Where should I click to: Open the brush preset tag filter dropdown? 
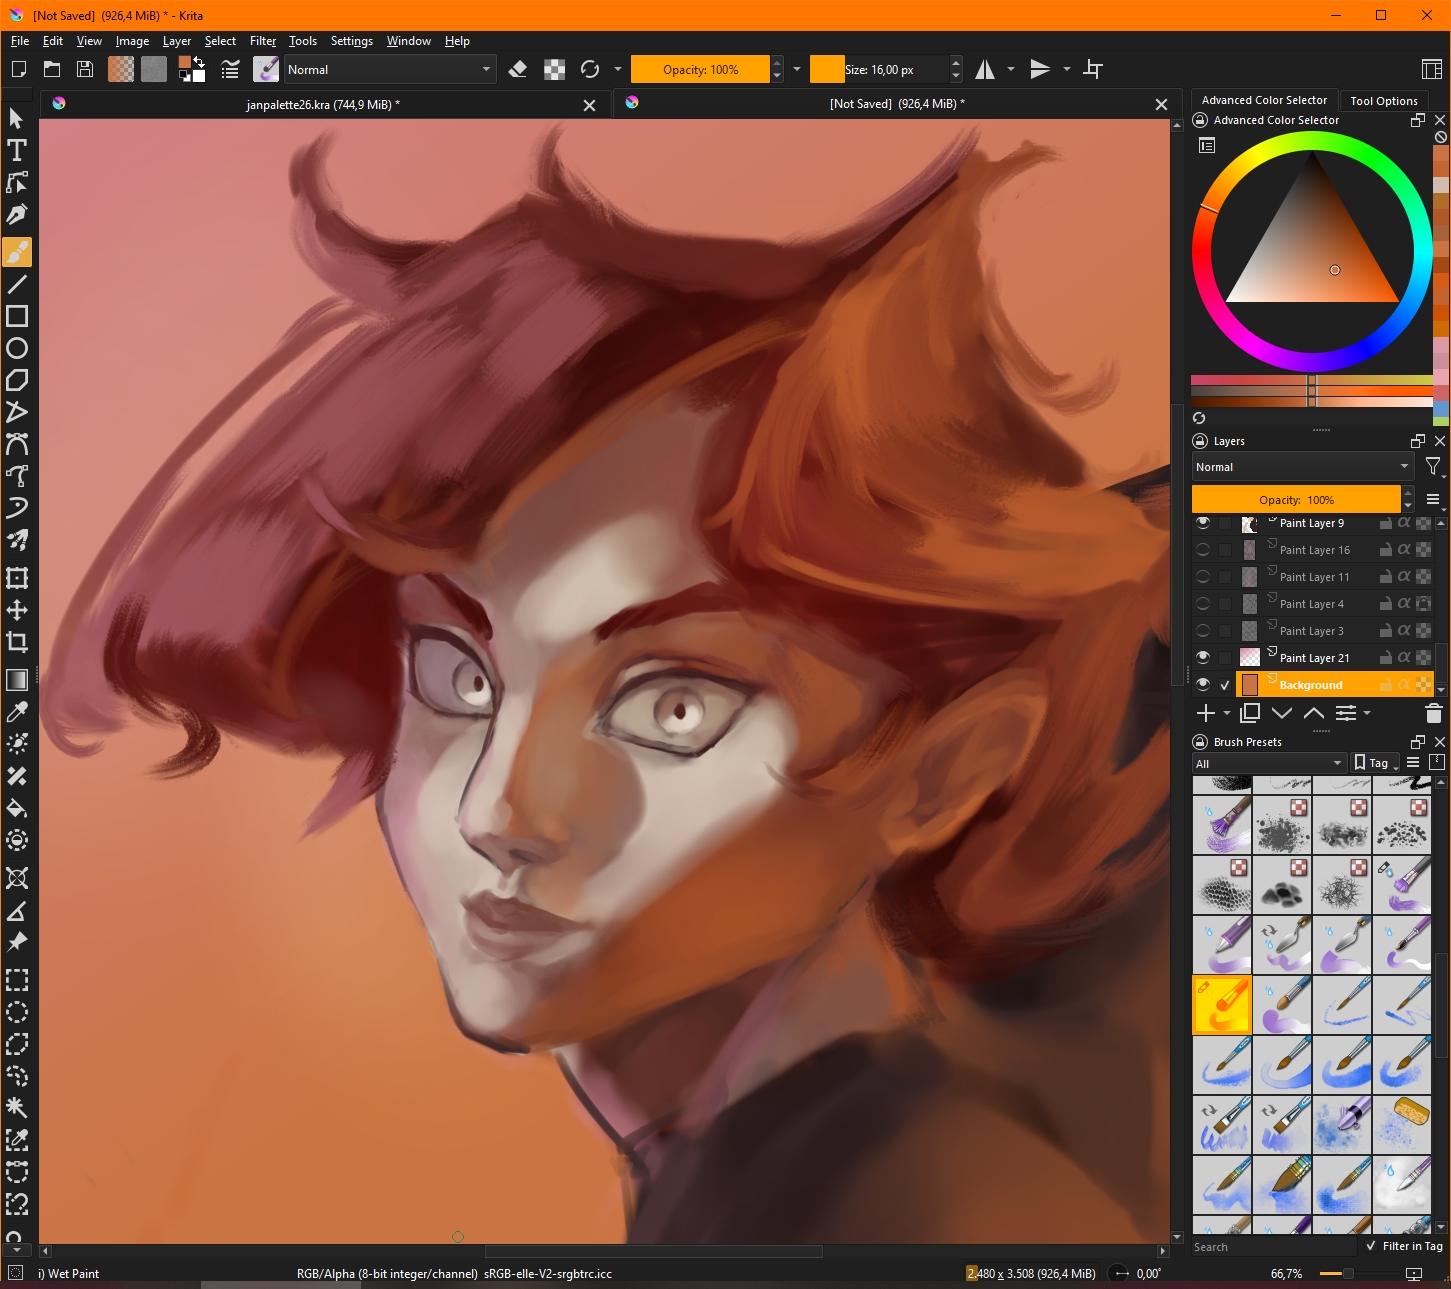[x=1268, y=764]
